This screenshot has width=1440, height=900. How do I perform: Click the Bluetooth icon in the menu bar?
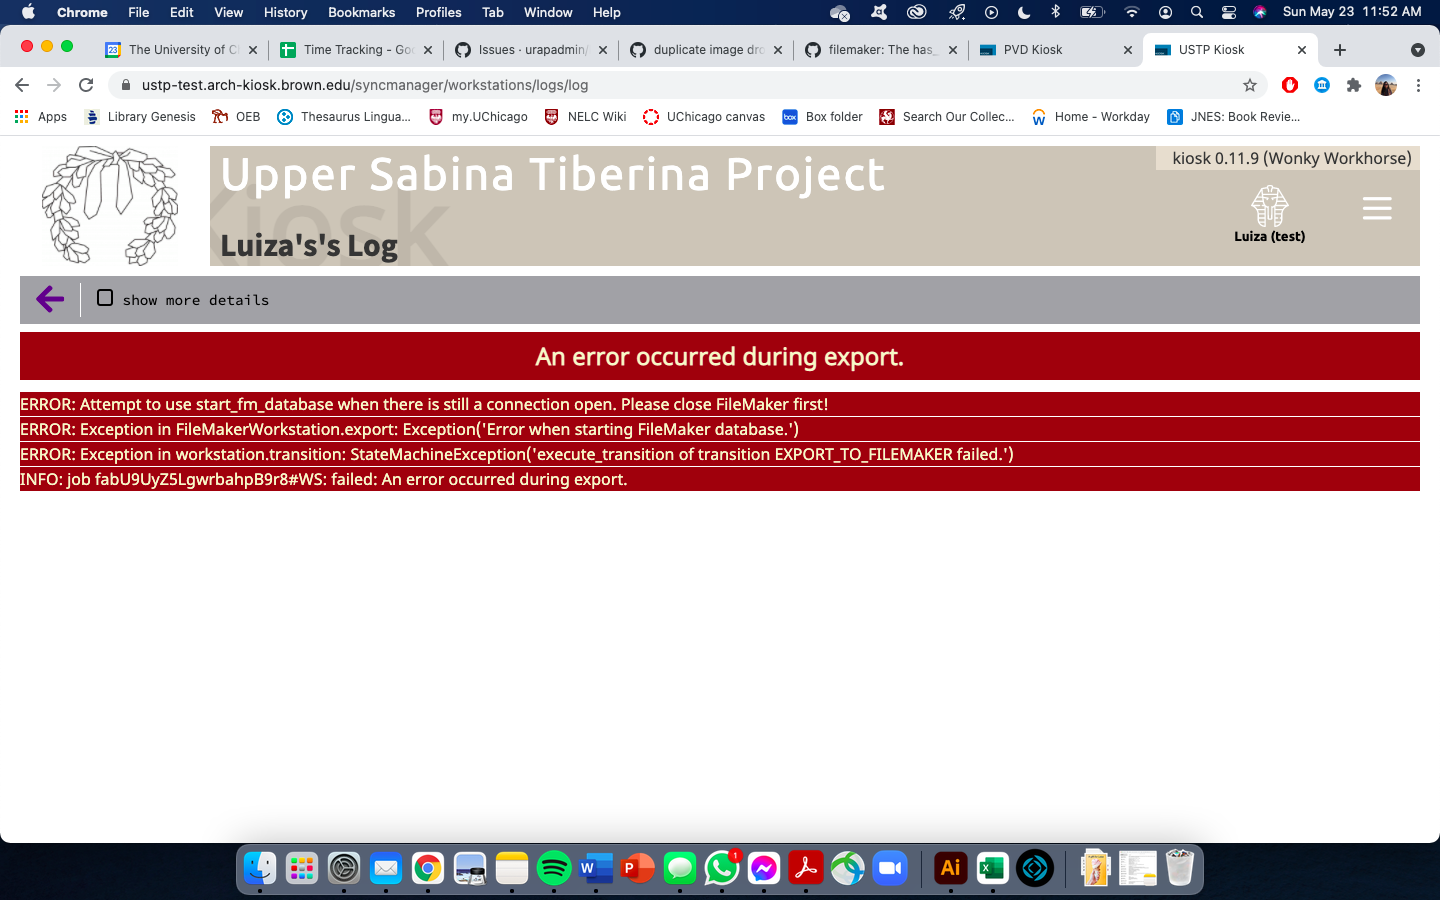click(1055, 12)
